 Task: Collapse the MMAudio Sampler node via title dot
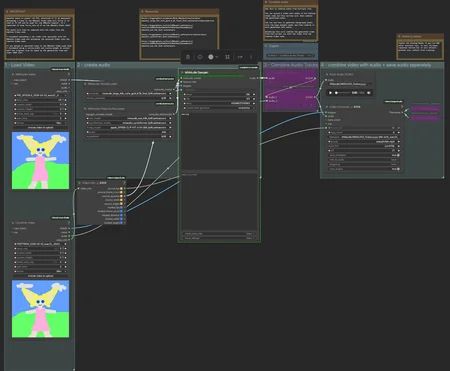click(182, 72)
